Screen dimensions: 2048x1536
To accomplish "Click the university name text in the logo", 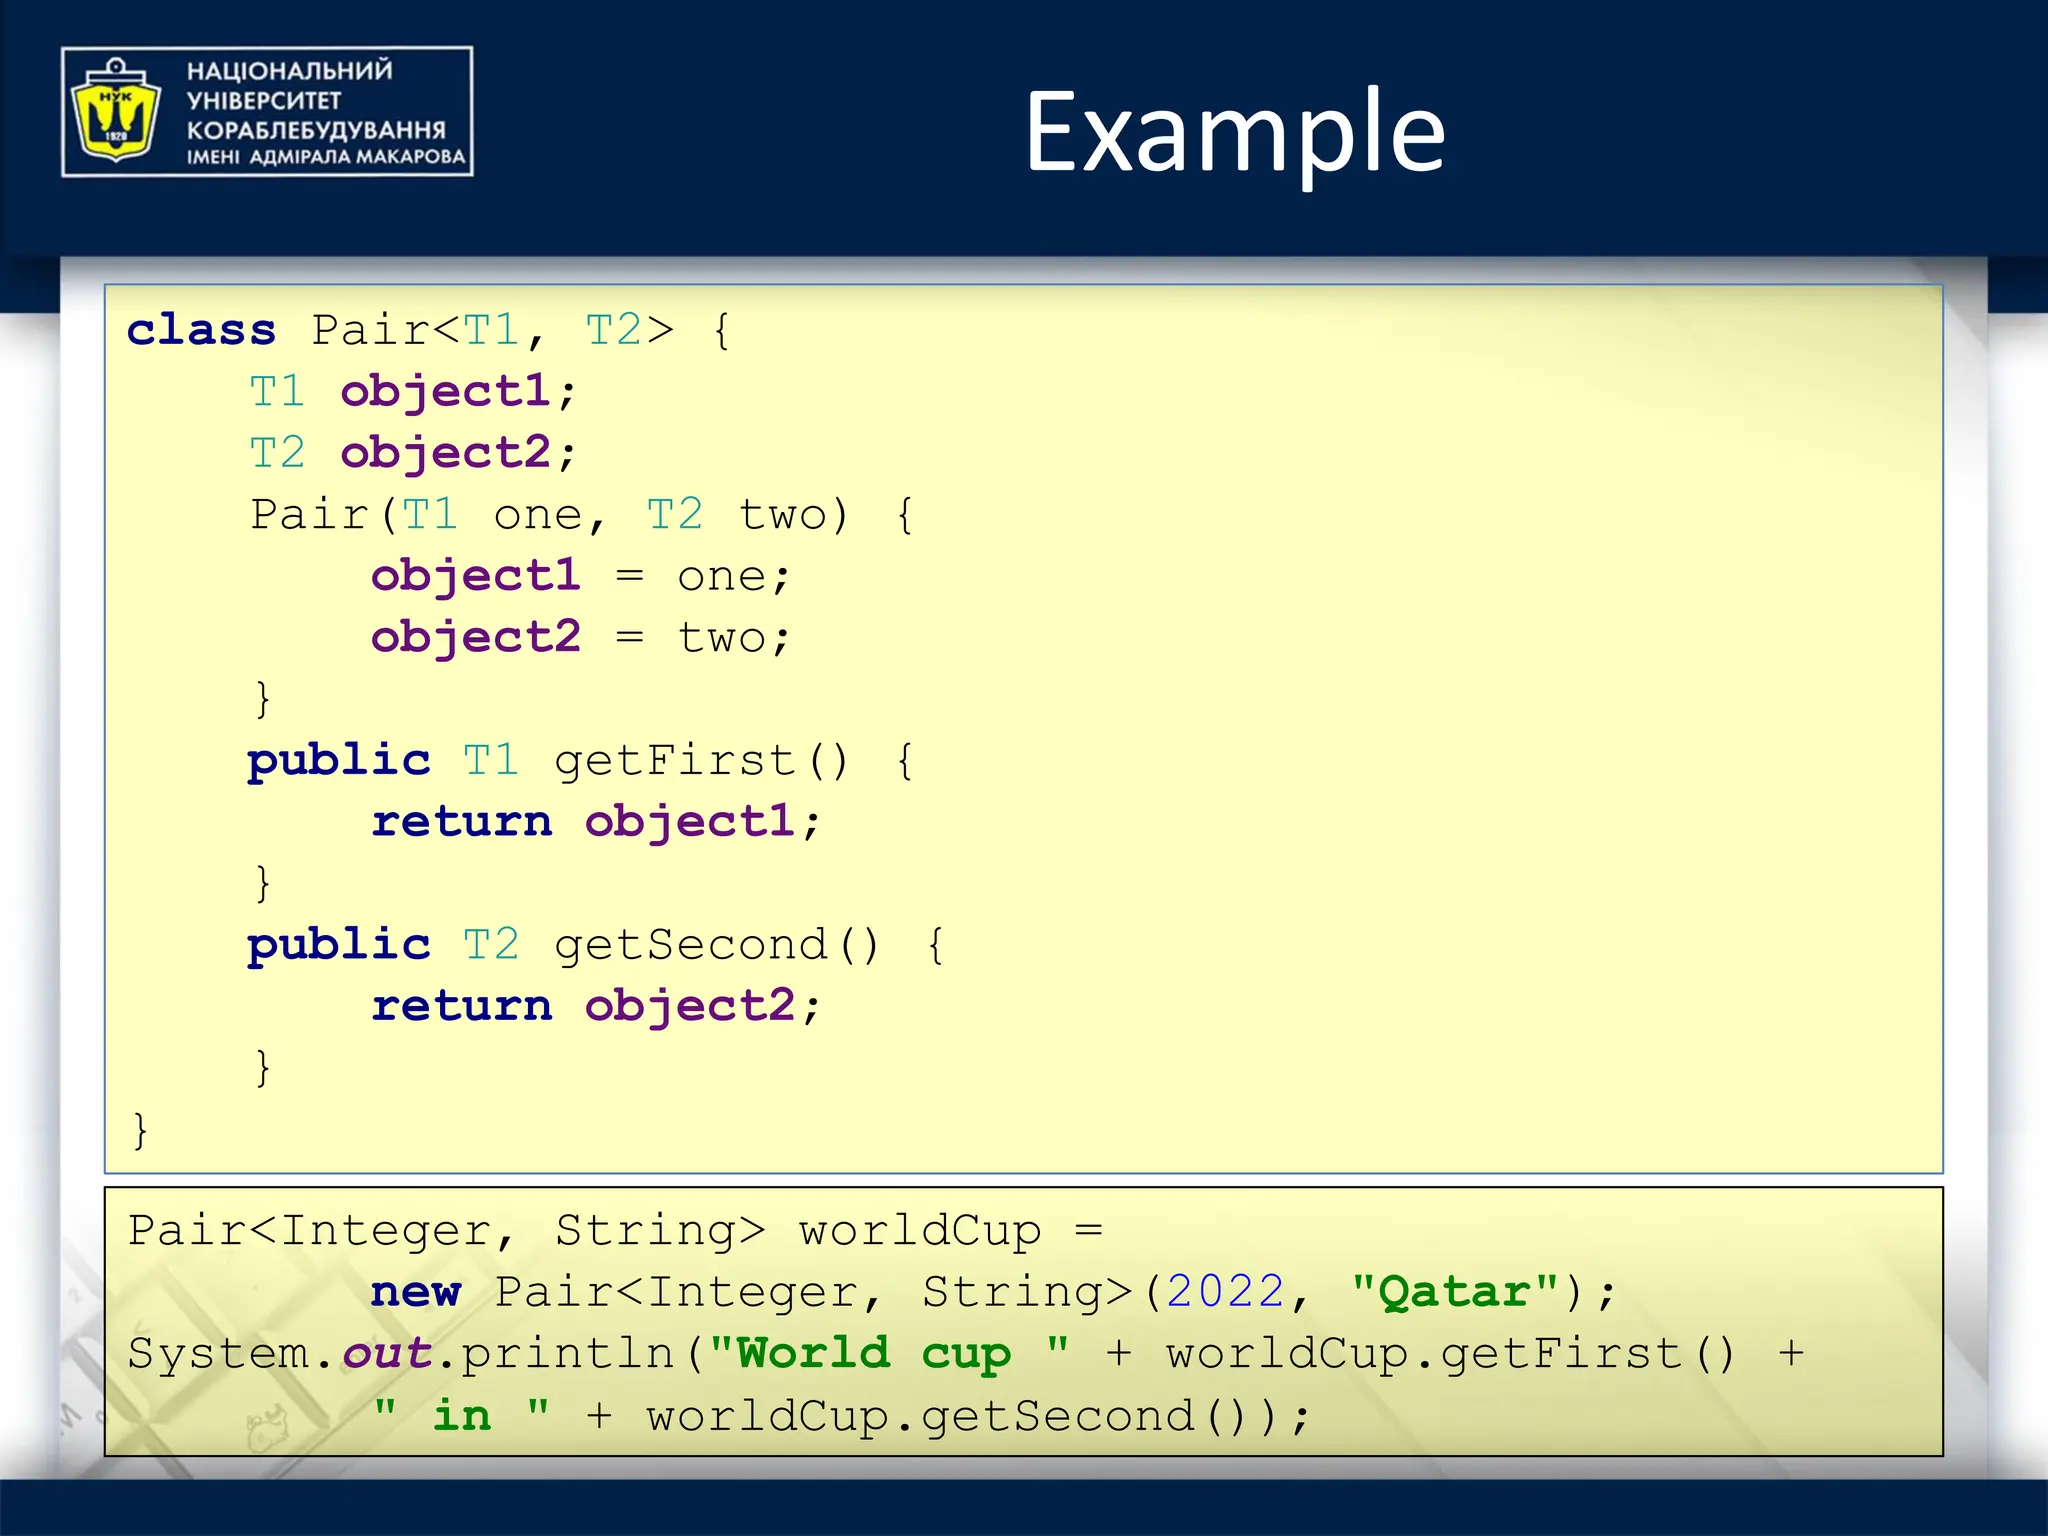I will tap(325, 113).
